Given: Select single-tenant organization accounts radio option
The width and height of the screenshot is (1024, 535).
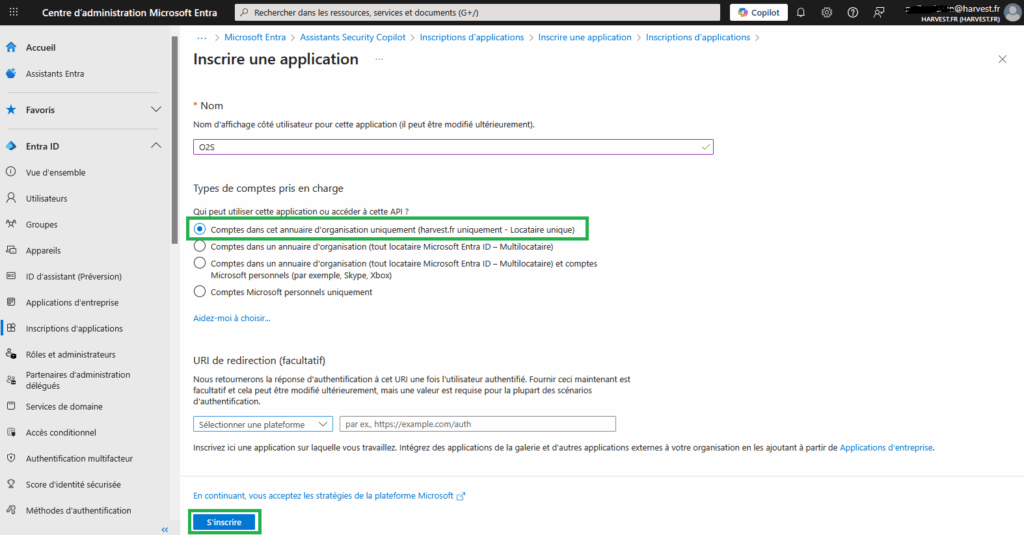Looking at the screenshot, I should 201,229.
